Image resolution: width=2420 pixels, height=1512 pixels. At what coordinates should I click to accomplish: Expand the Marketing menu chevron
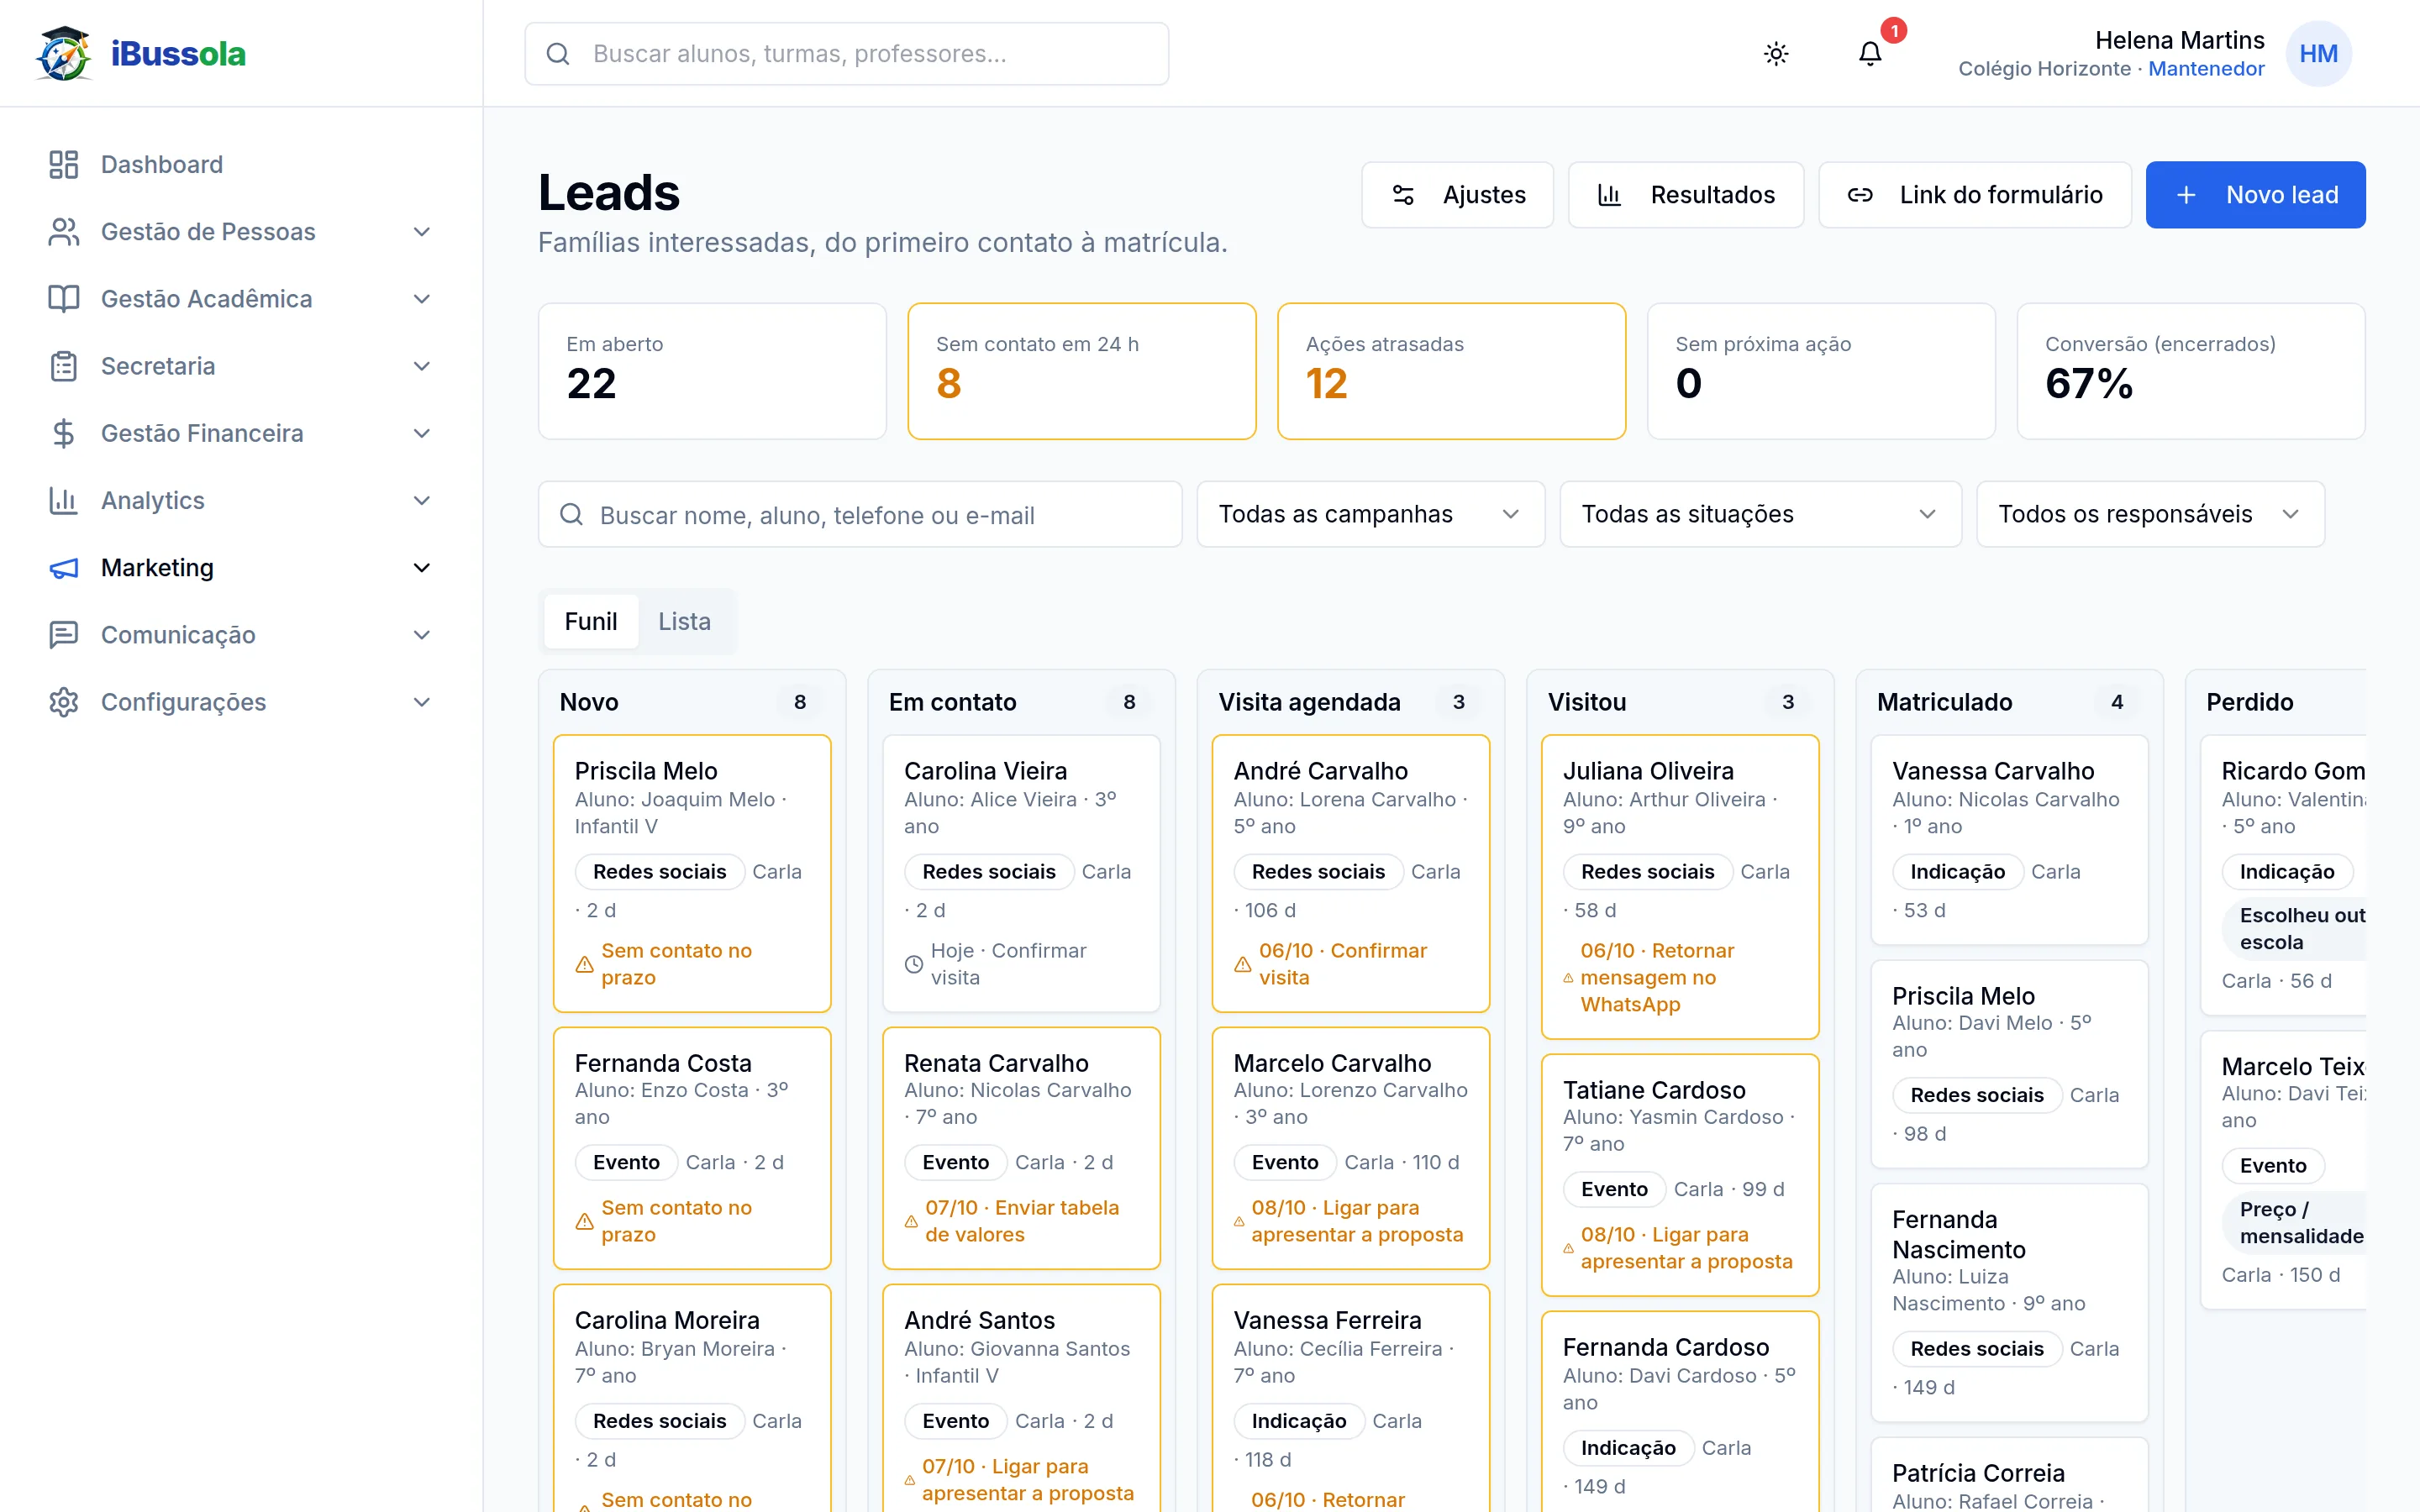pyautogui.click(x=422, y=568)
